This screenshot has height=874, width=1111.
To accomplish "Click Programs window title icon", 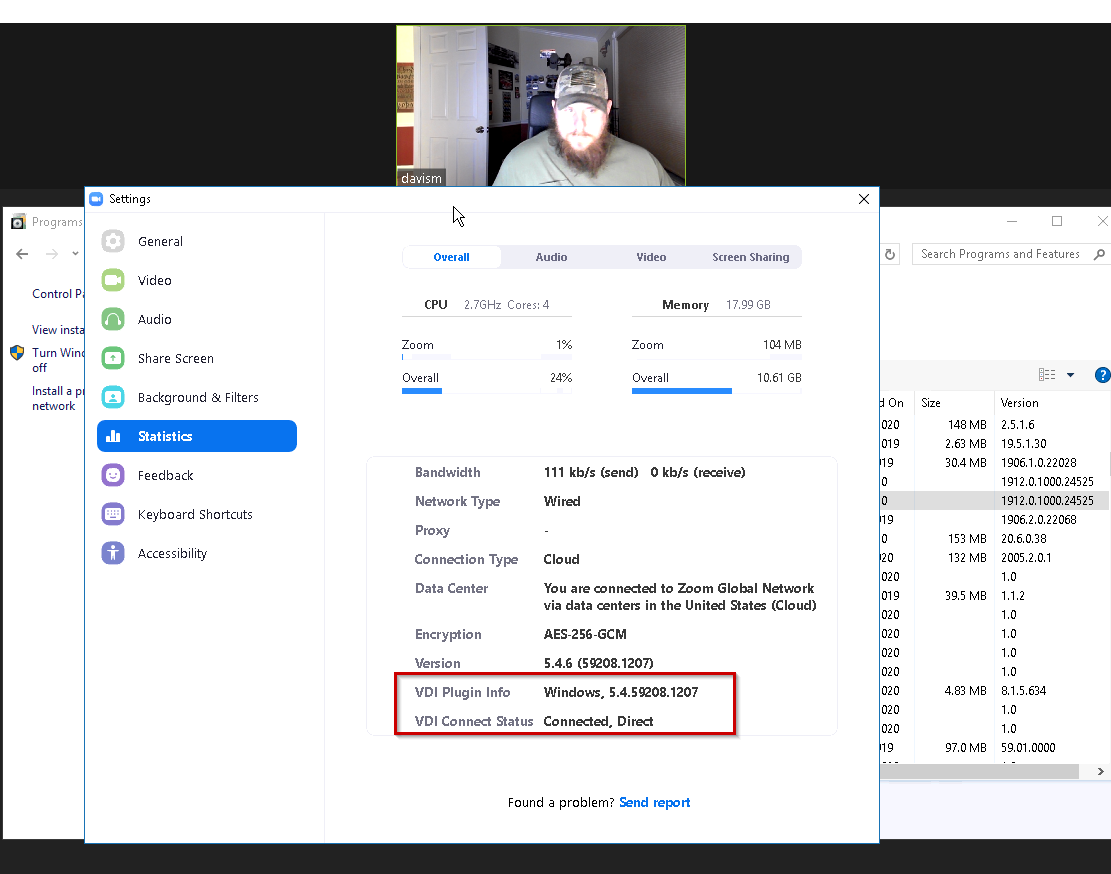I will [x=18, y=222].
